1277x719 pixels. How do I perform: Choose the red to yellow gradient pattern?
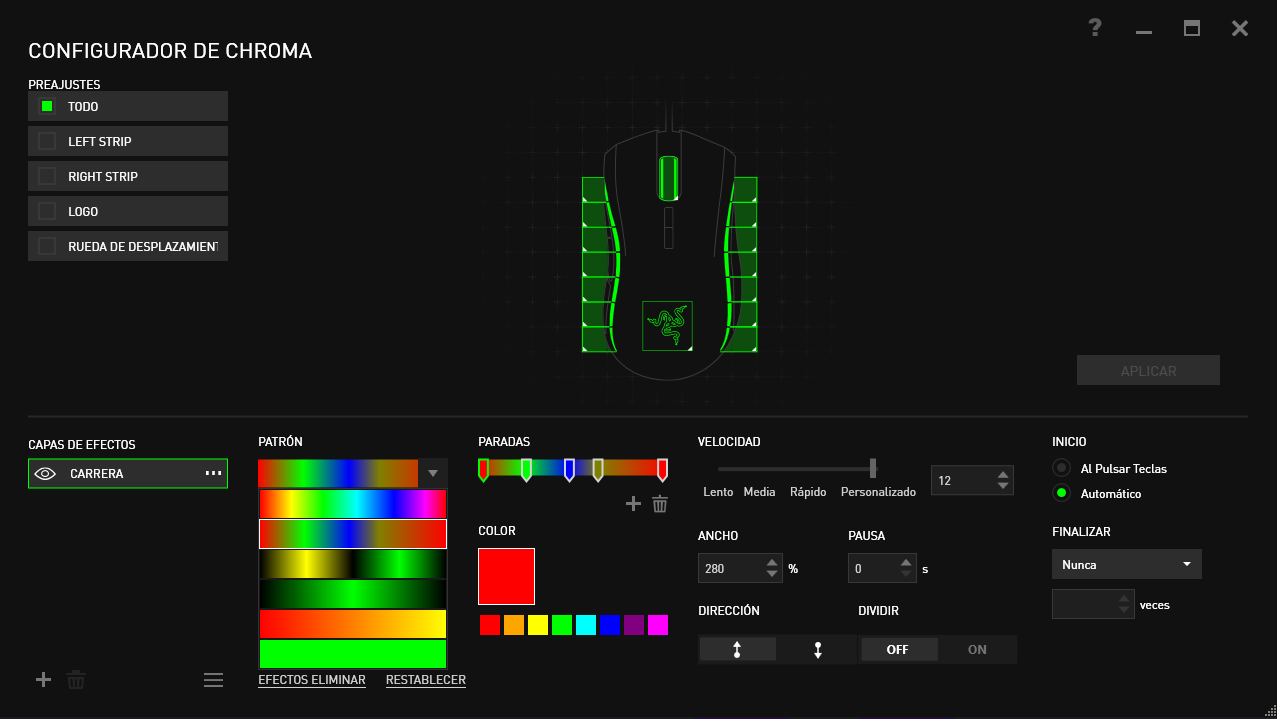click(352, 624)
